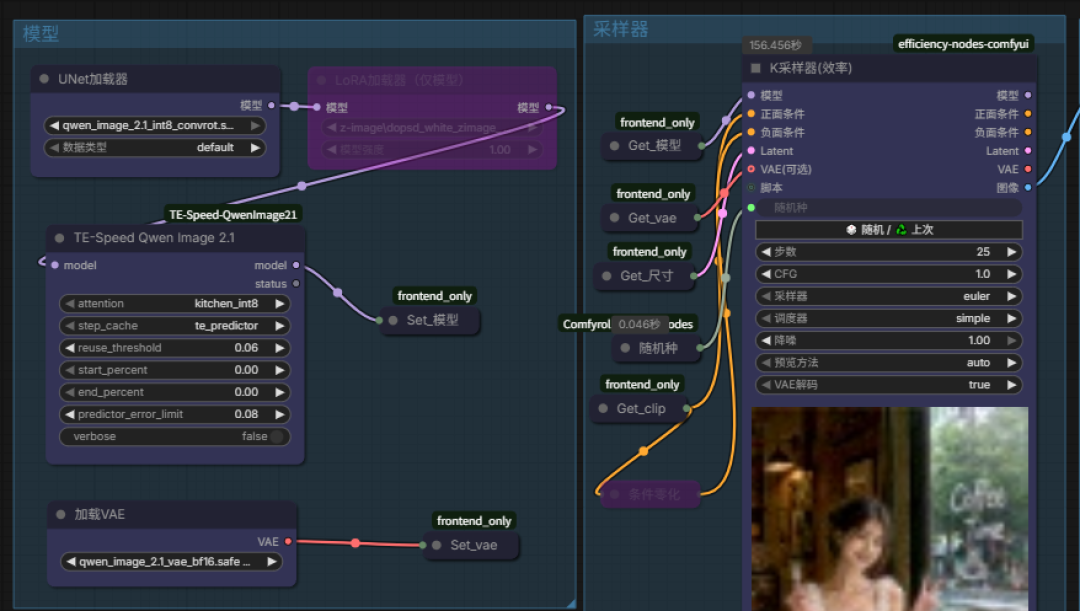
Task: Increase reuse_threshold with its right arrow
Action: pos(280,348)
